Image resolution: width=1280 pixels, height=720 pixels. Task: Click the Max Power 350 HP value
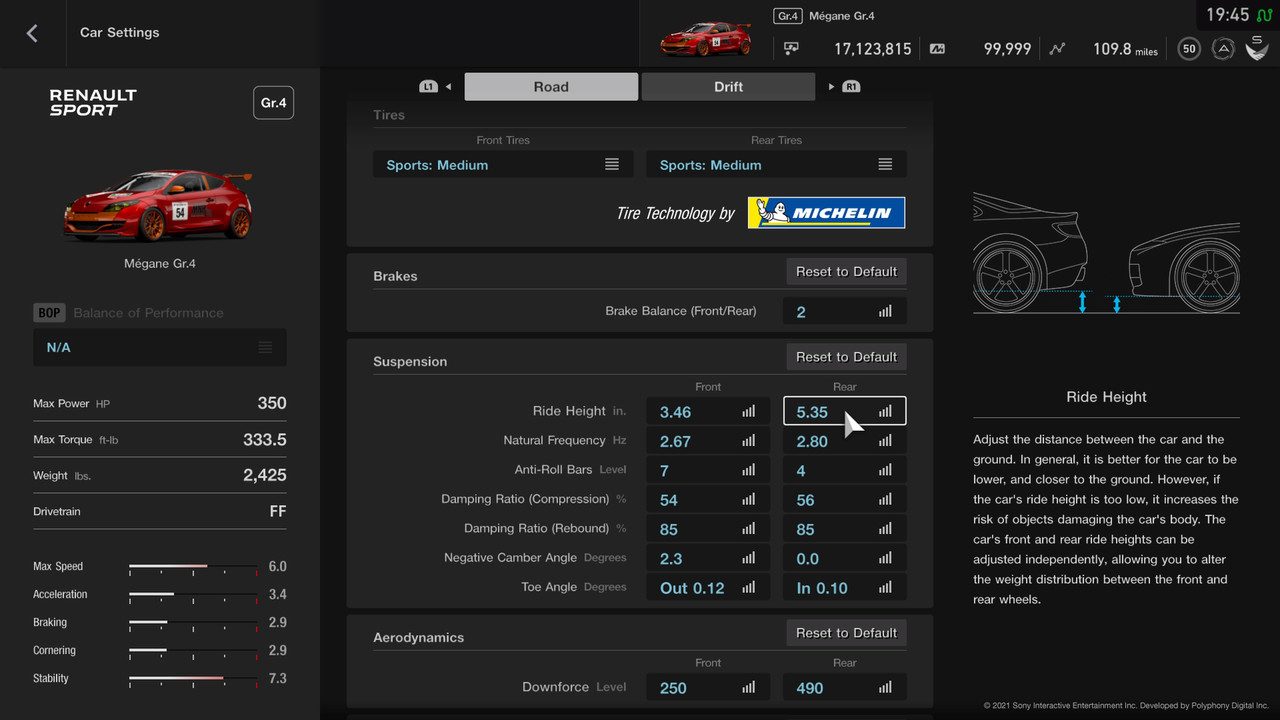point(272,403)
